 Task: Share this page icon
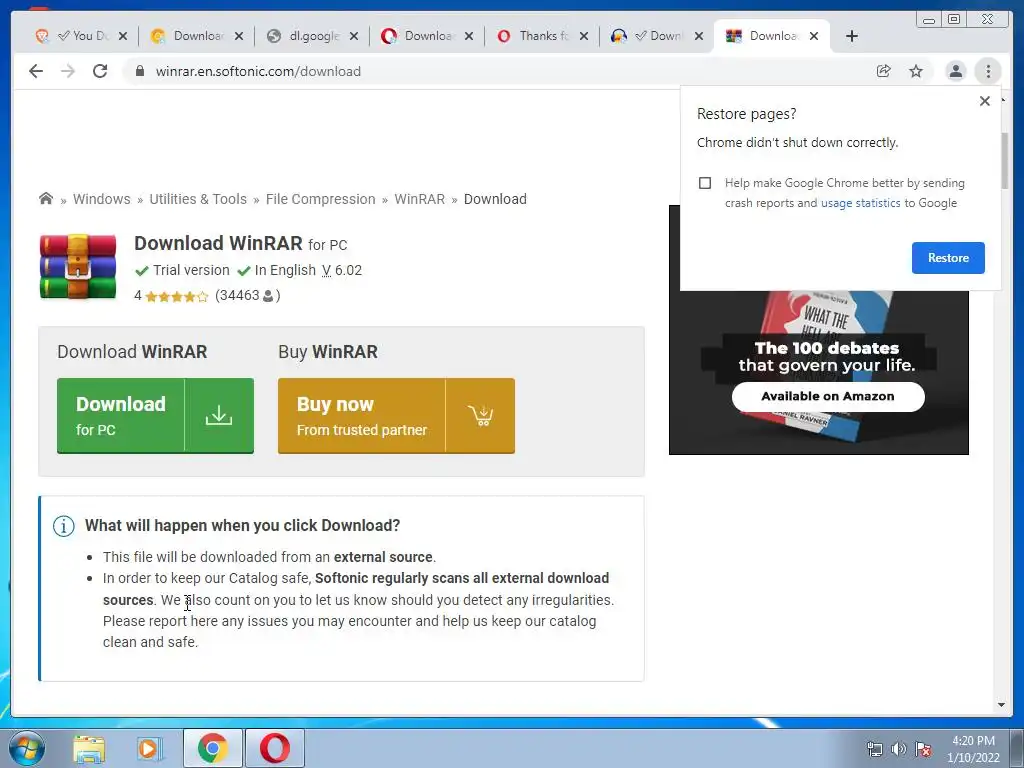(x=884, y=71)
